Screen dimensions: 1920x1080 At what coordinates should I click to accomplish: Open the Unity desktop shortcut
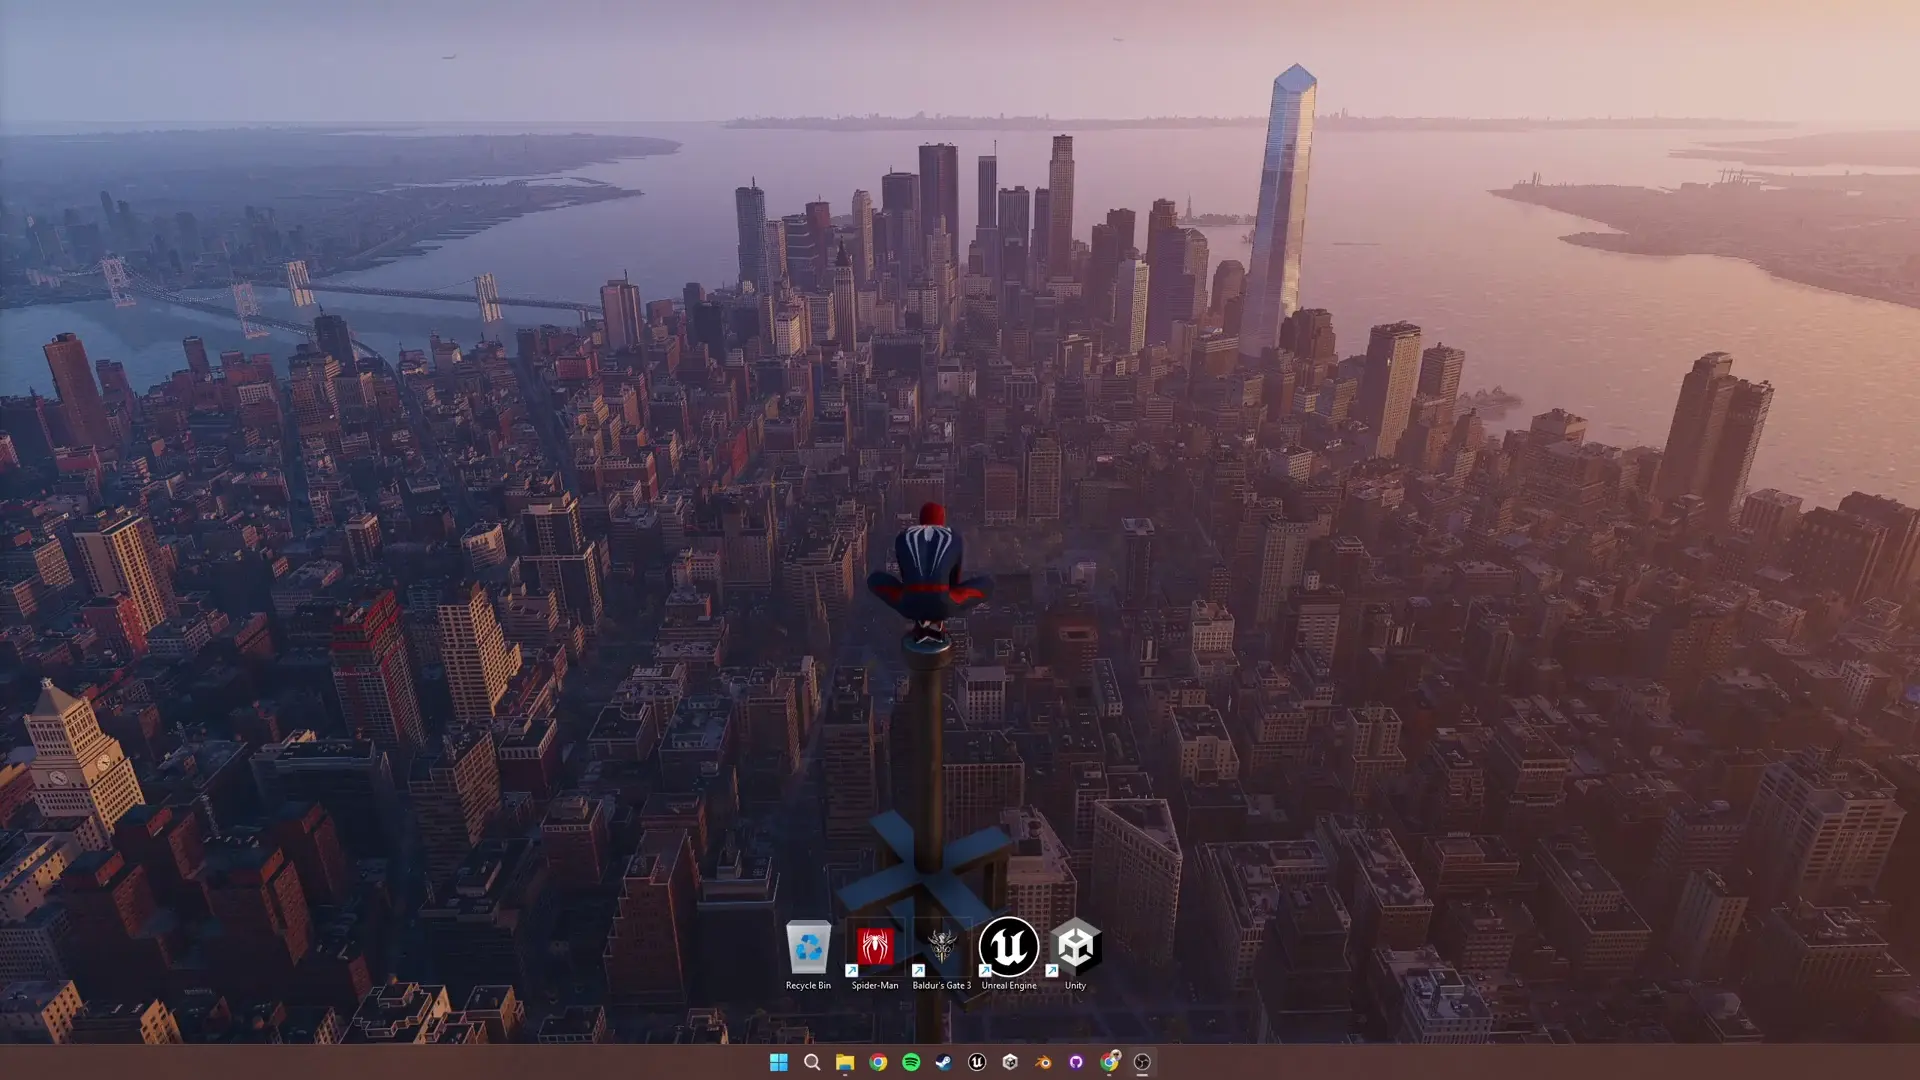[x=1076, y=945]
